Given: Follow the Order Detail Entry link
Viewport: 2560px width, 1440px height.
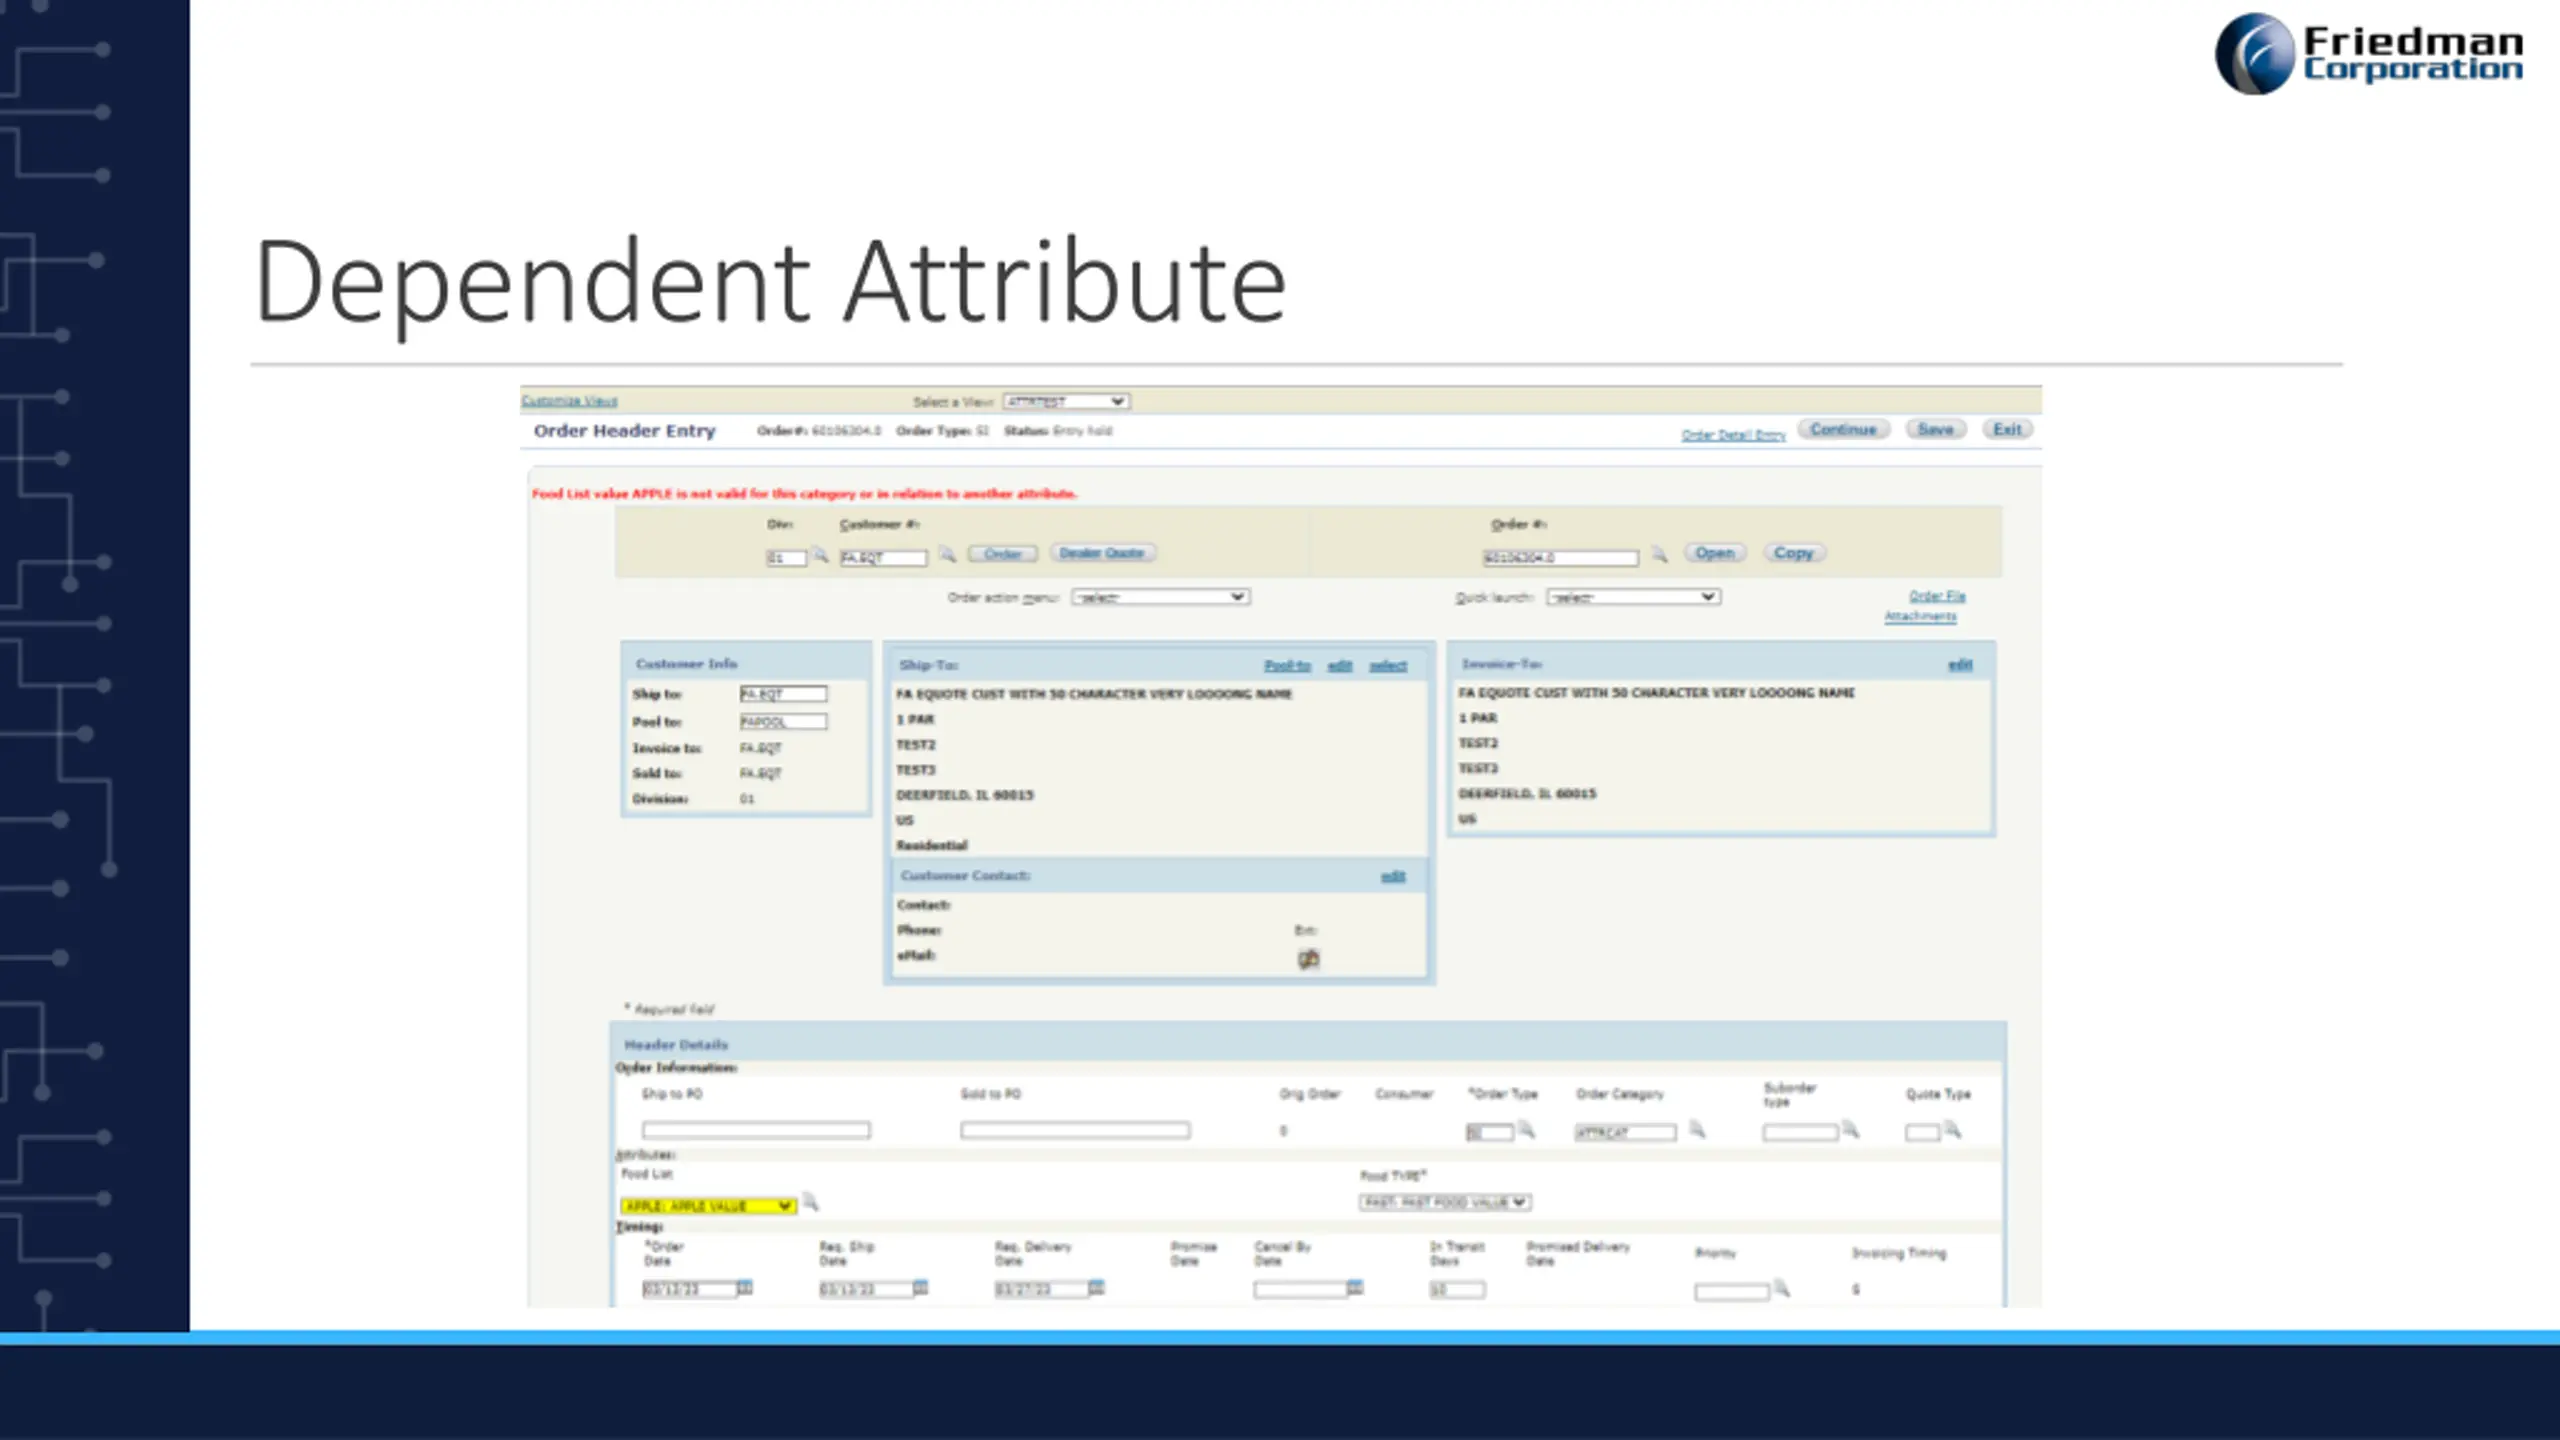Looking at the screenshot, I should 1733,435.
